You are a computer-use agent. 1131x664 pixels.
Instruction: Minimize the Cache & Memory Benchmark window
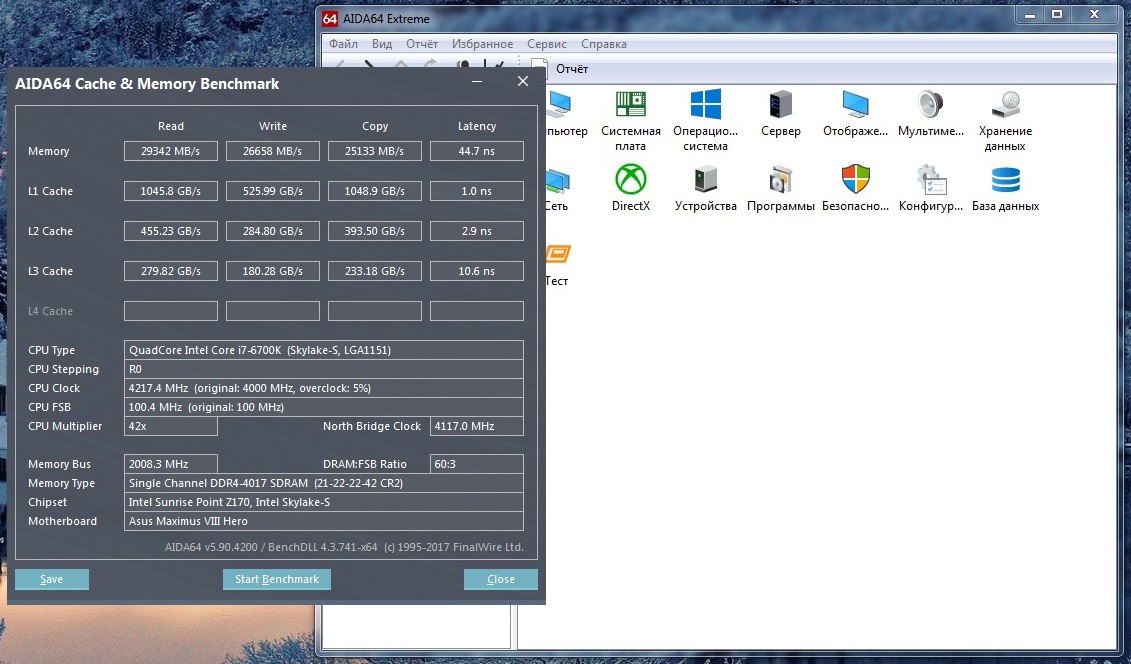pyautogui.click(x=477, y=81)
